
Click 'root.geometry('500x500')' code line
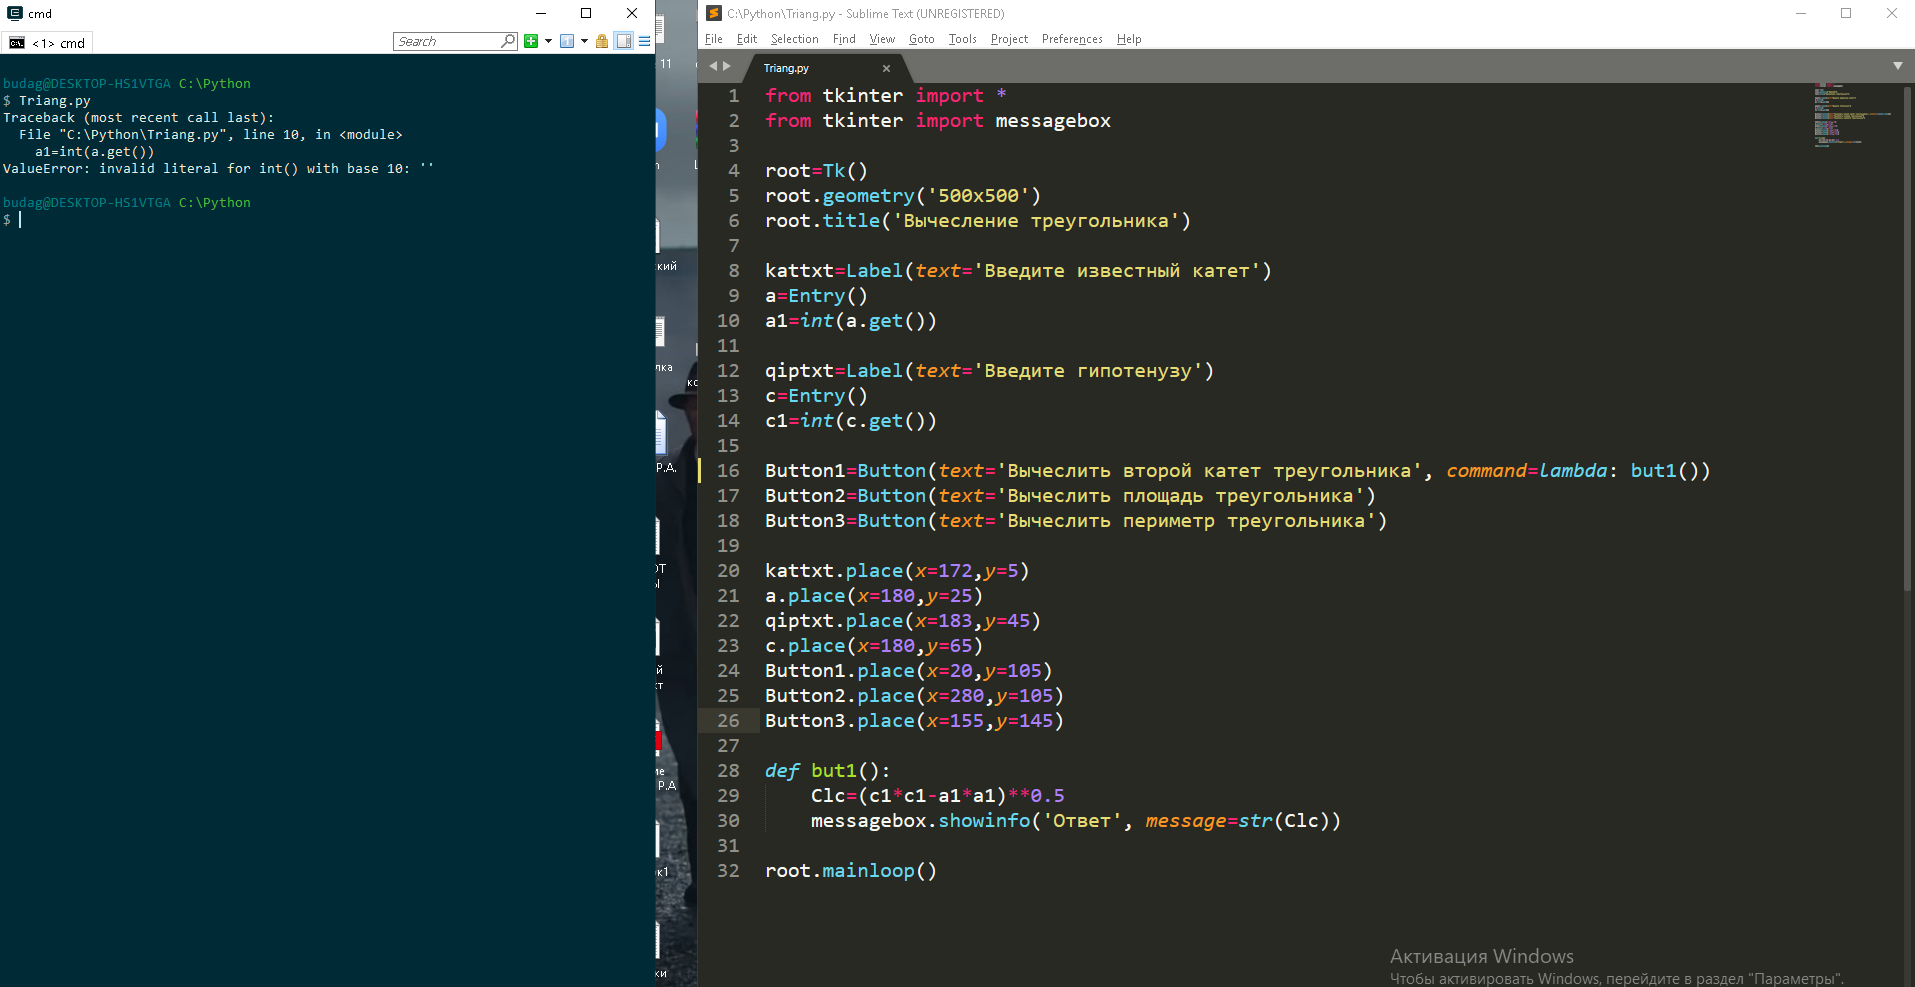coord(903,196)
